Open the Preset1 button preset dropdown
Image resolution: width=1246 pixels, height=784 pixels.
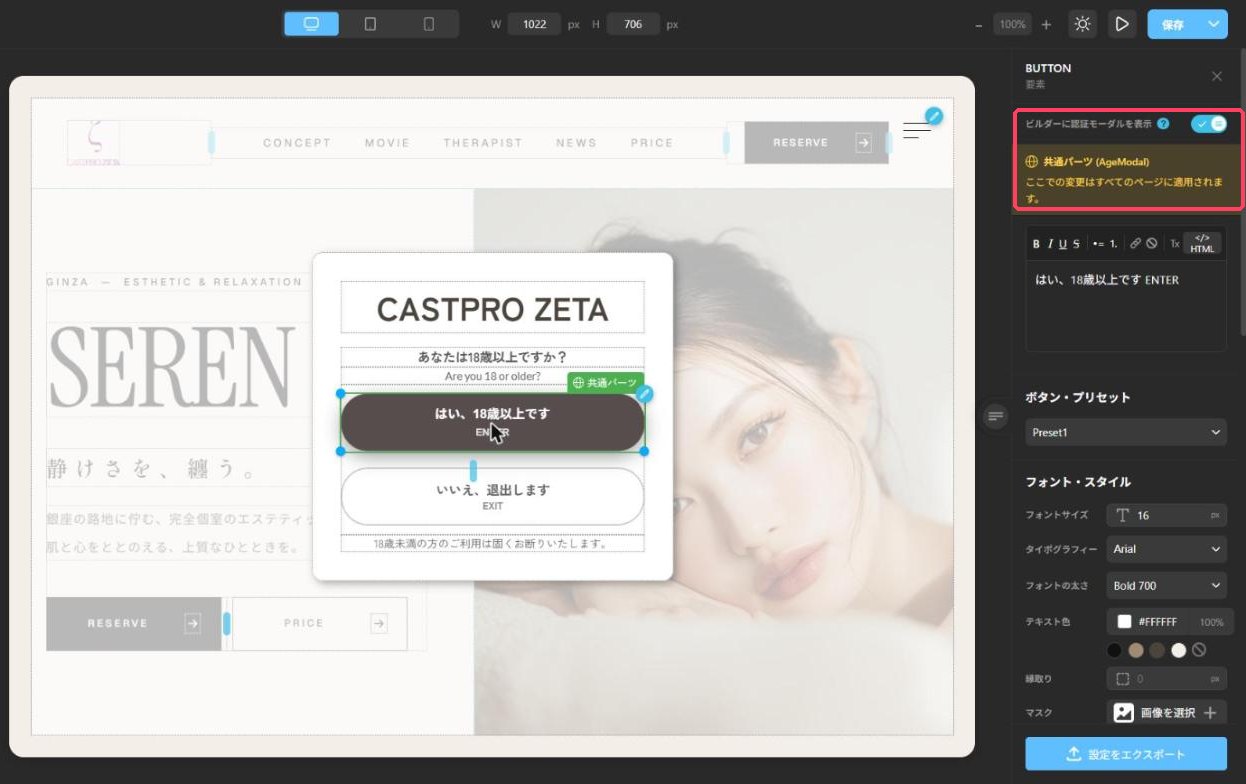pyautogui.click(x=1126, y=433)
